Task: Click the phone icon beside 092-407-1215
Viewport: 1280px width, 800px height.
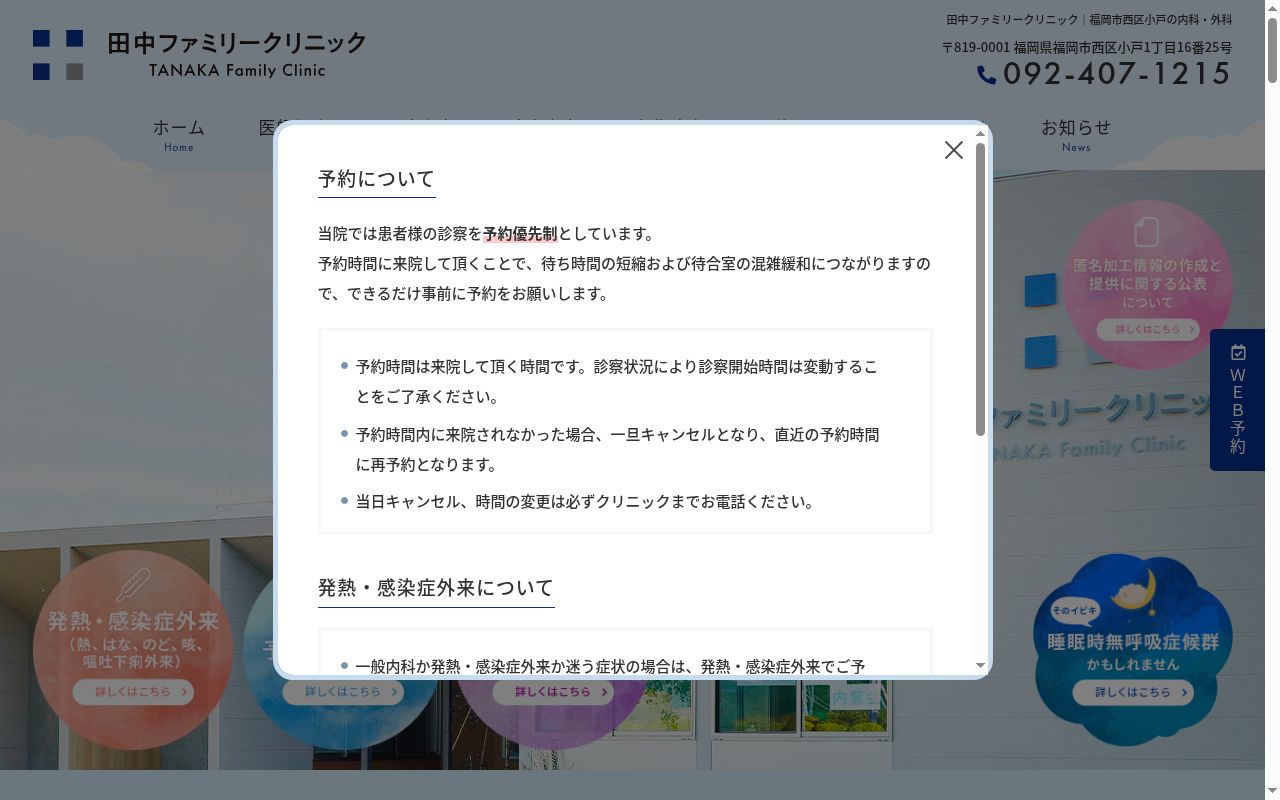Action: [986, 75]
